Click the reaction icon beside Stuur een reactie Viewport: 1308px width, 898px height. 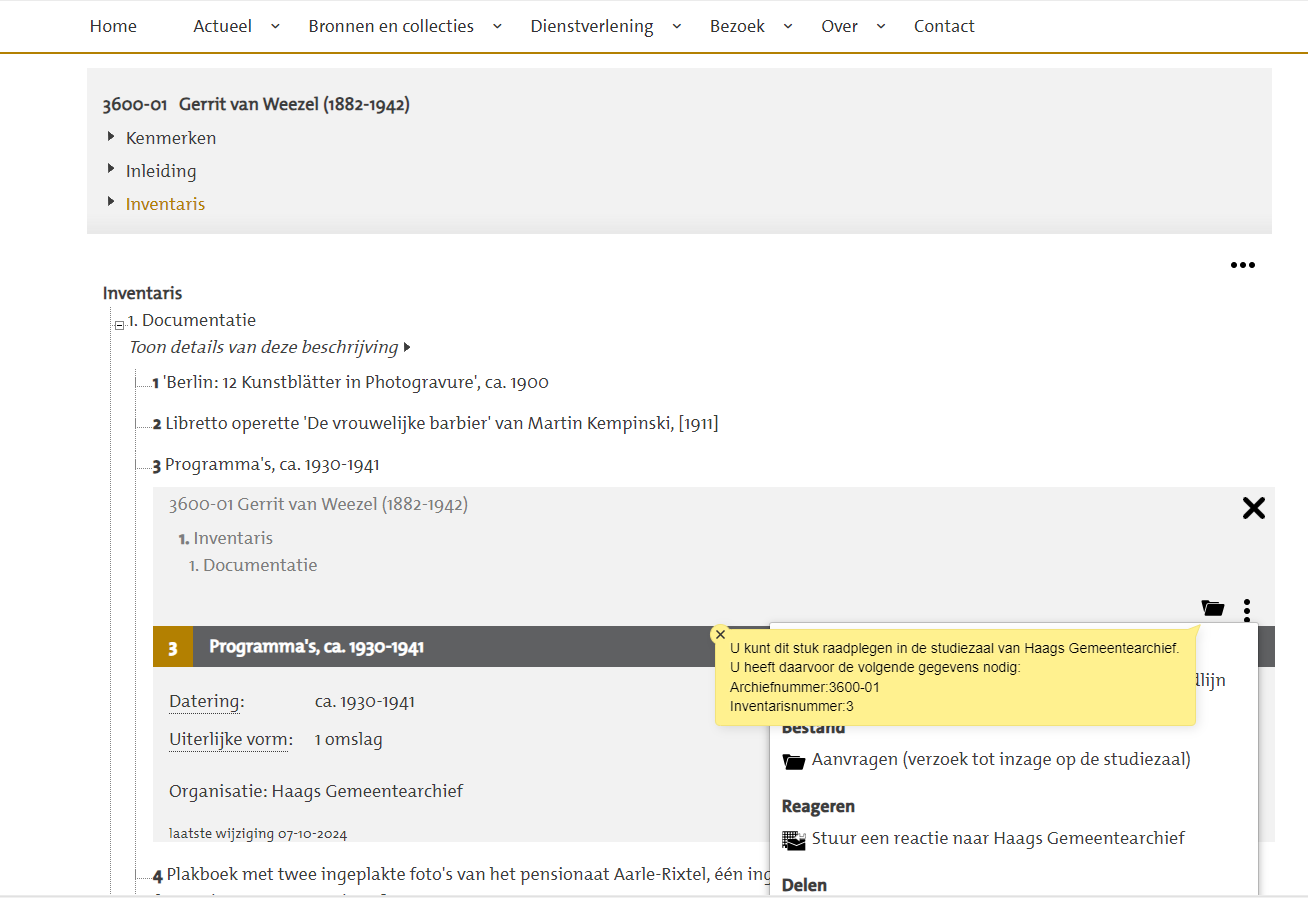(794, 840)
